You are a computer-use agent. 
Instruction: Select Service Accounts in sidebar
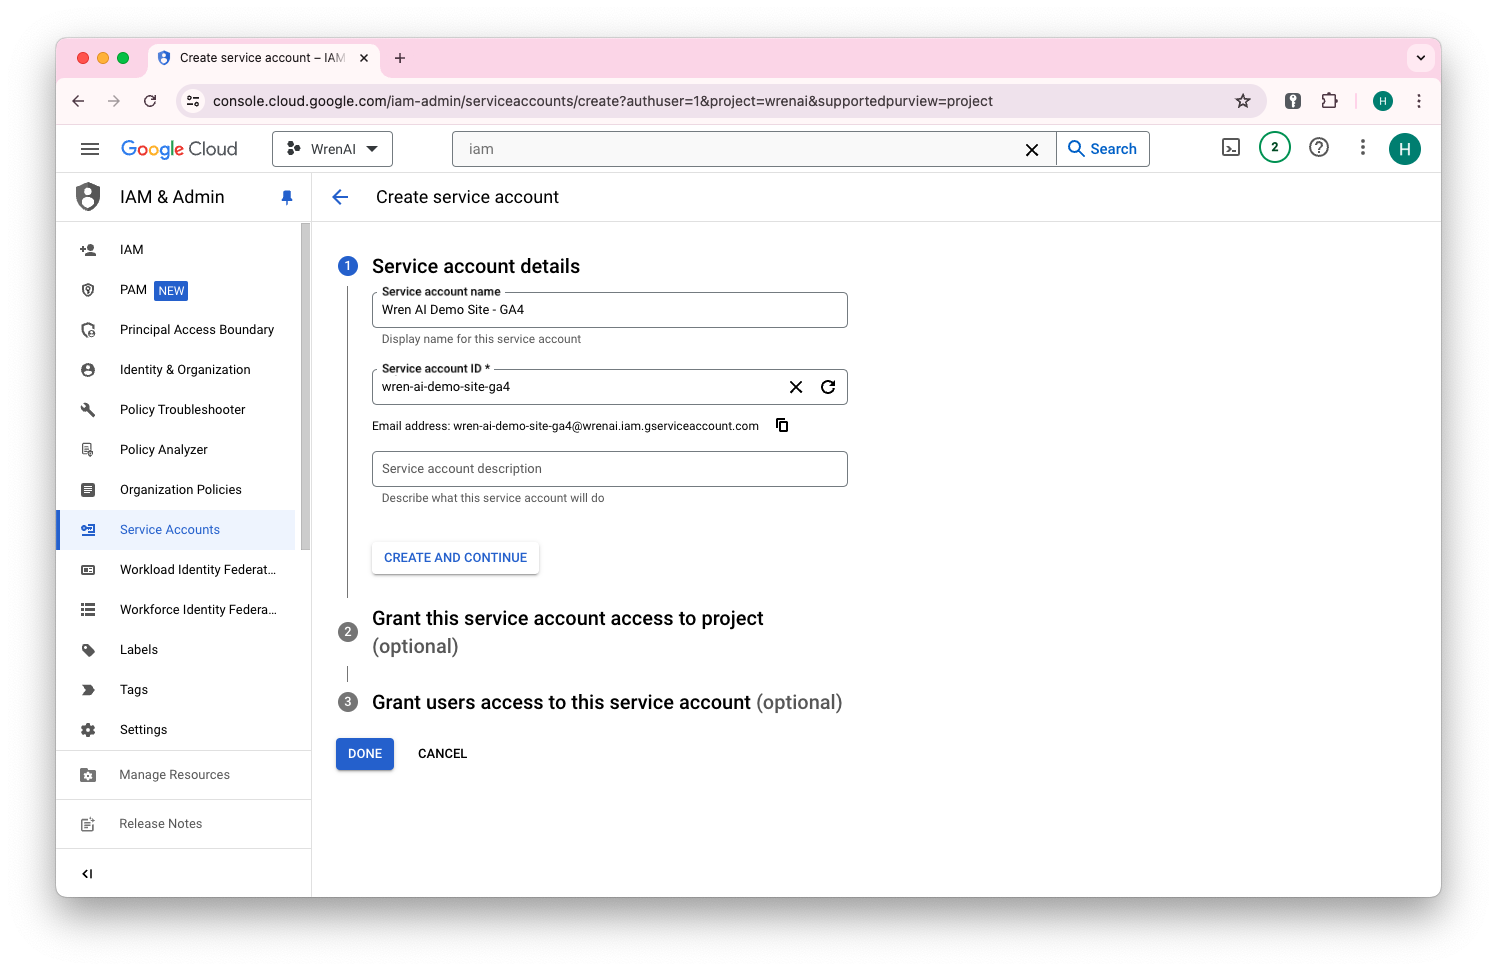click(176, 530)
